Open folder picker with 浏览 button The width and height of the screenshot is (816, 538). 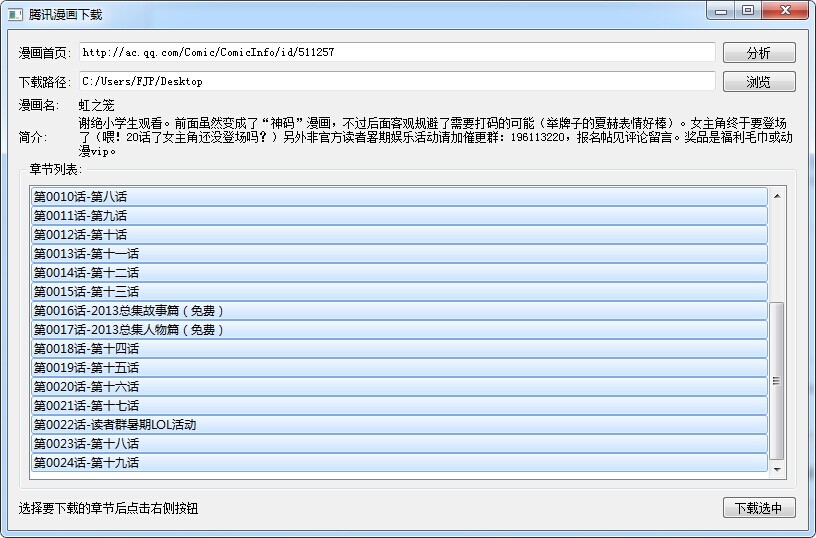click(x=759, y=82)
